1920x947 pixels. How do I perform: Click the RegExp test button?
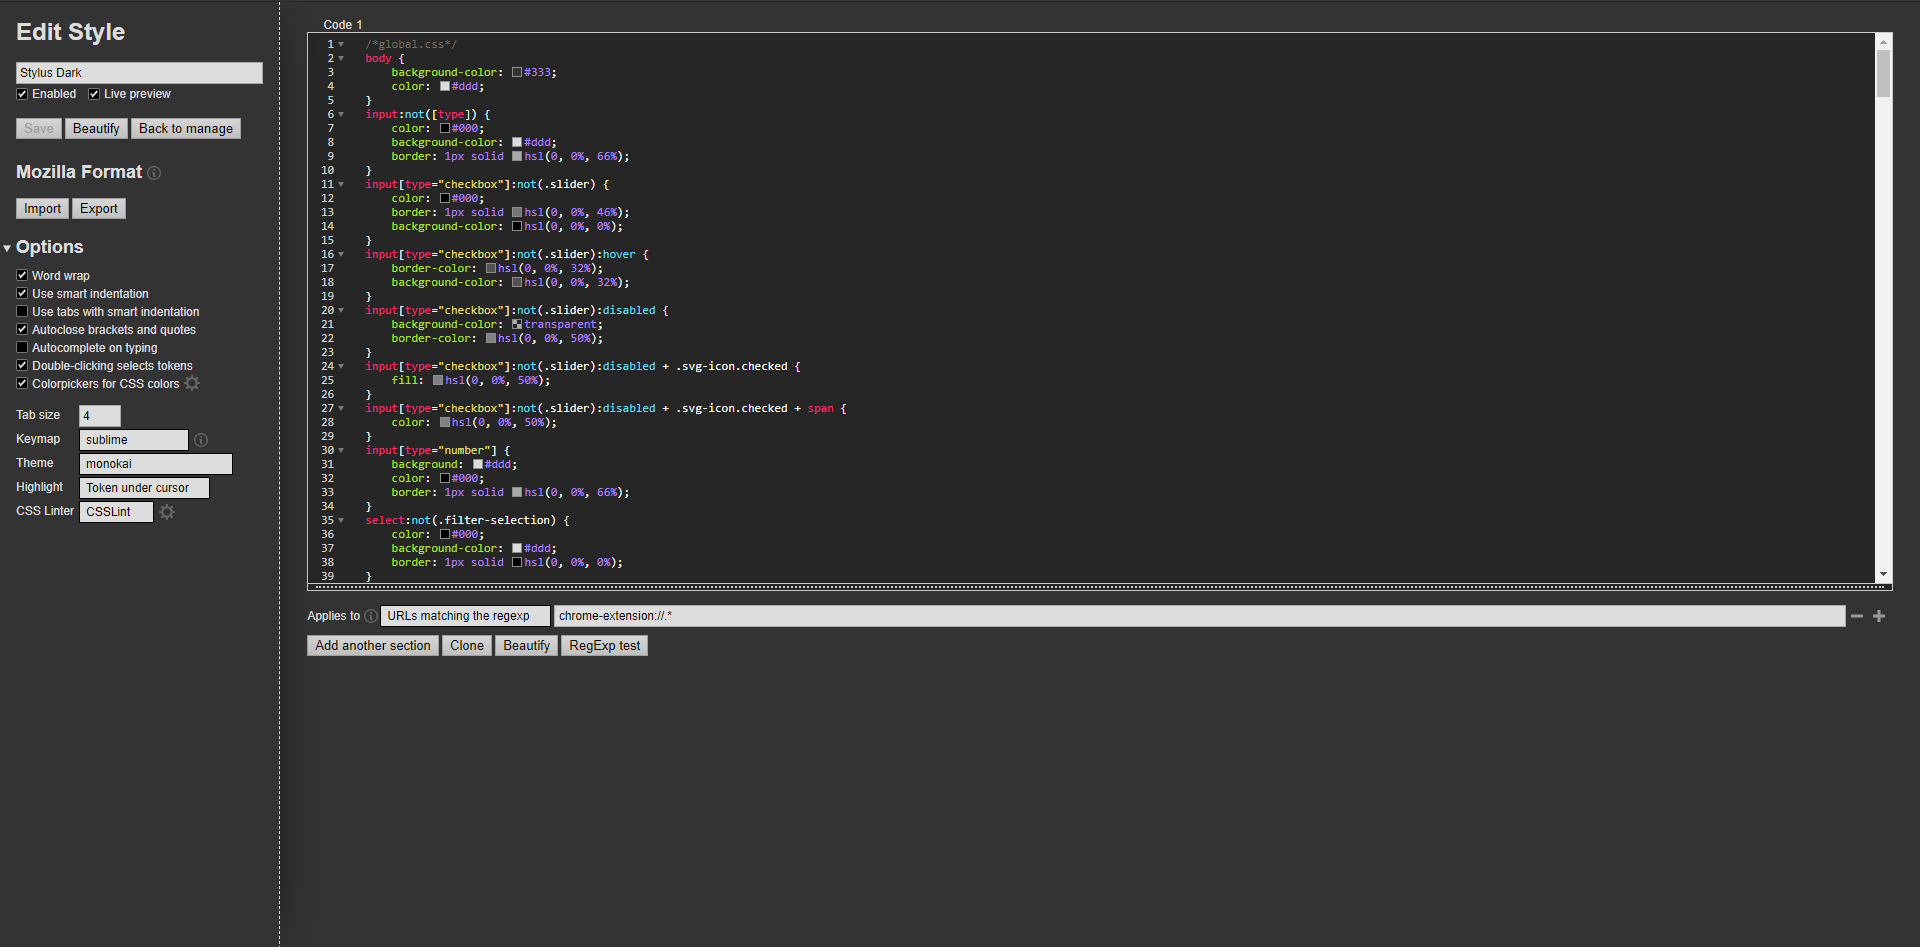click(x=604, y=646)
